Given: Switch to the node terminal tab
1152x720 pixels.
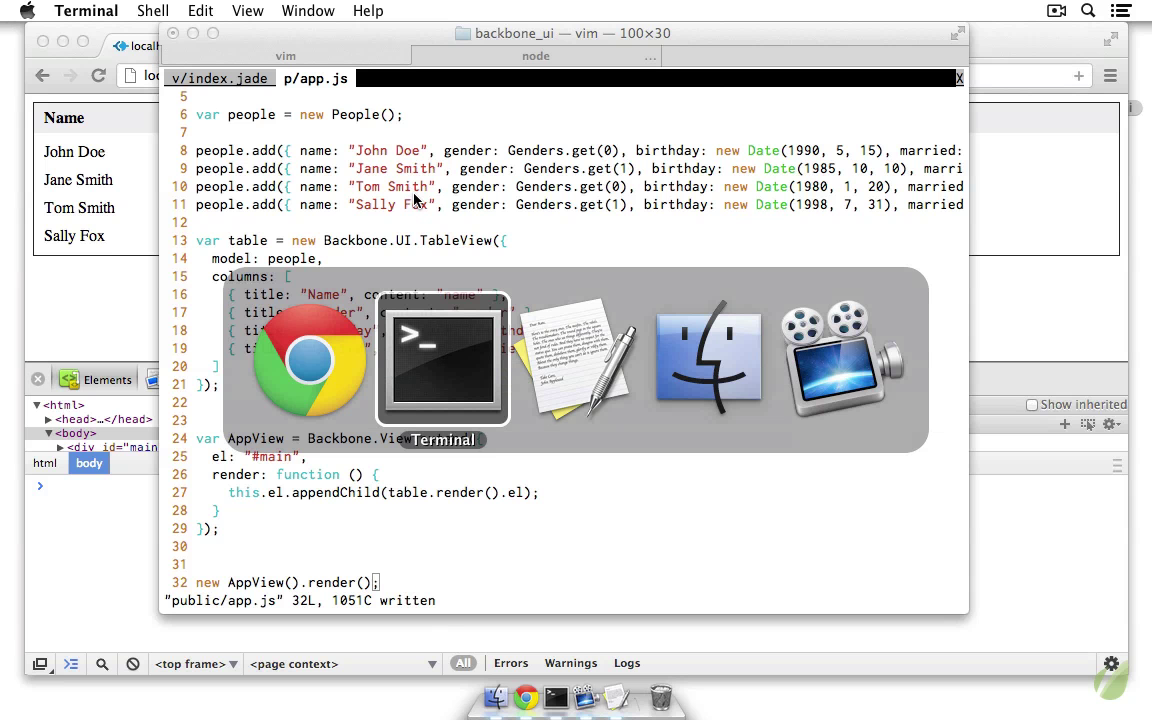Looking at the screenshot, I should pos(536,56).
